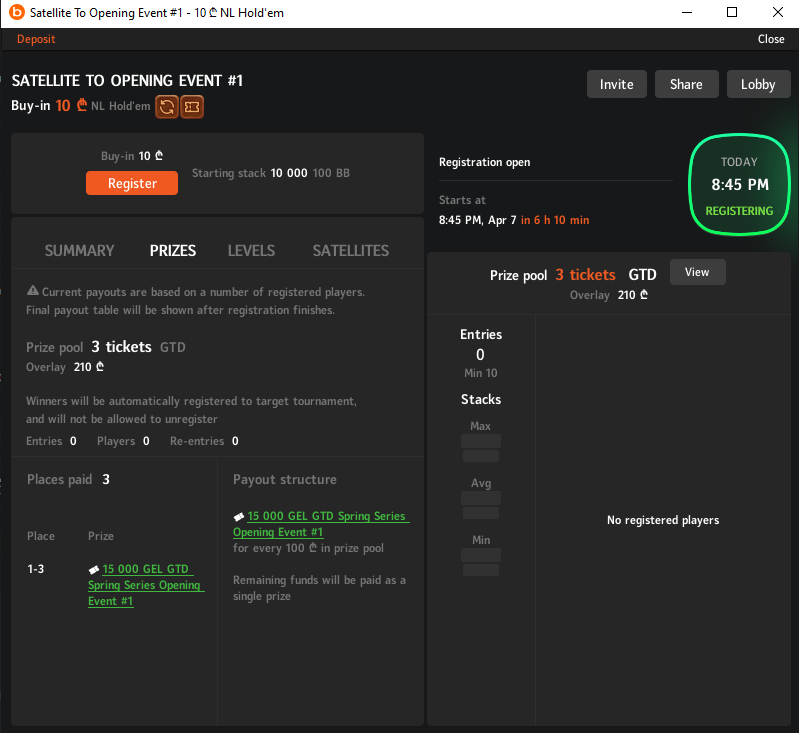
Task: Click the 'Entries' header in the right panel
Action: point(481,334)
